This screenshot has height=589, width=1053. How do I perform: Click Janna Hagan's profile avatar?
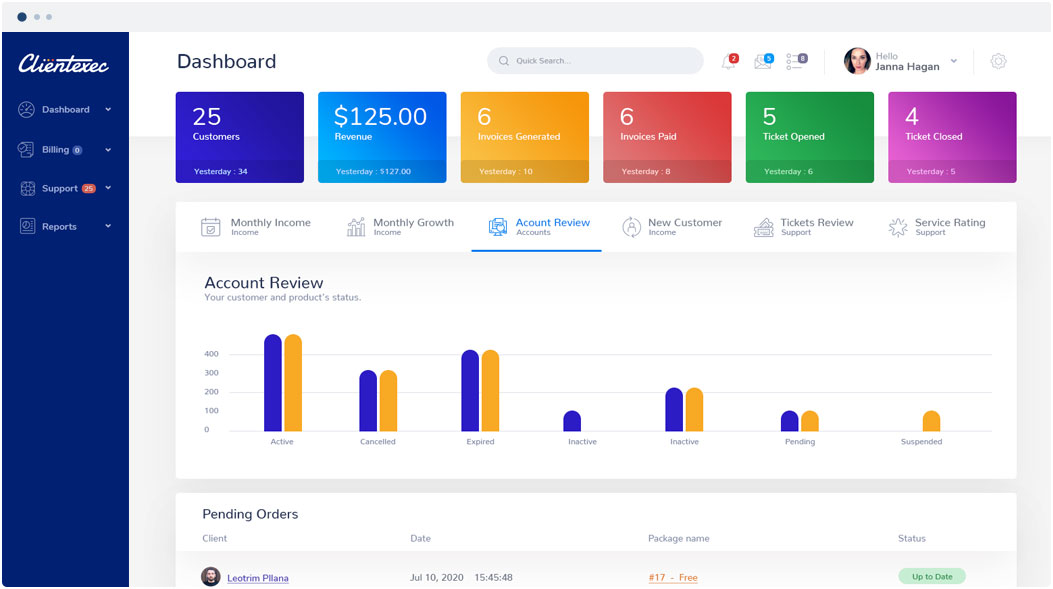tap(857, 61)
